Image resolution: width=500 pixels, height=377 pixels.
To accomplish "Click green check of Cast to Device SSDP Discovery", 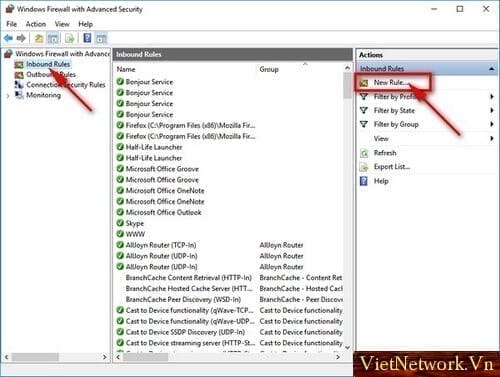I will 120,332.
